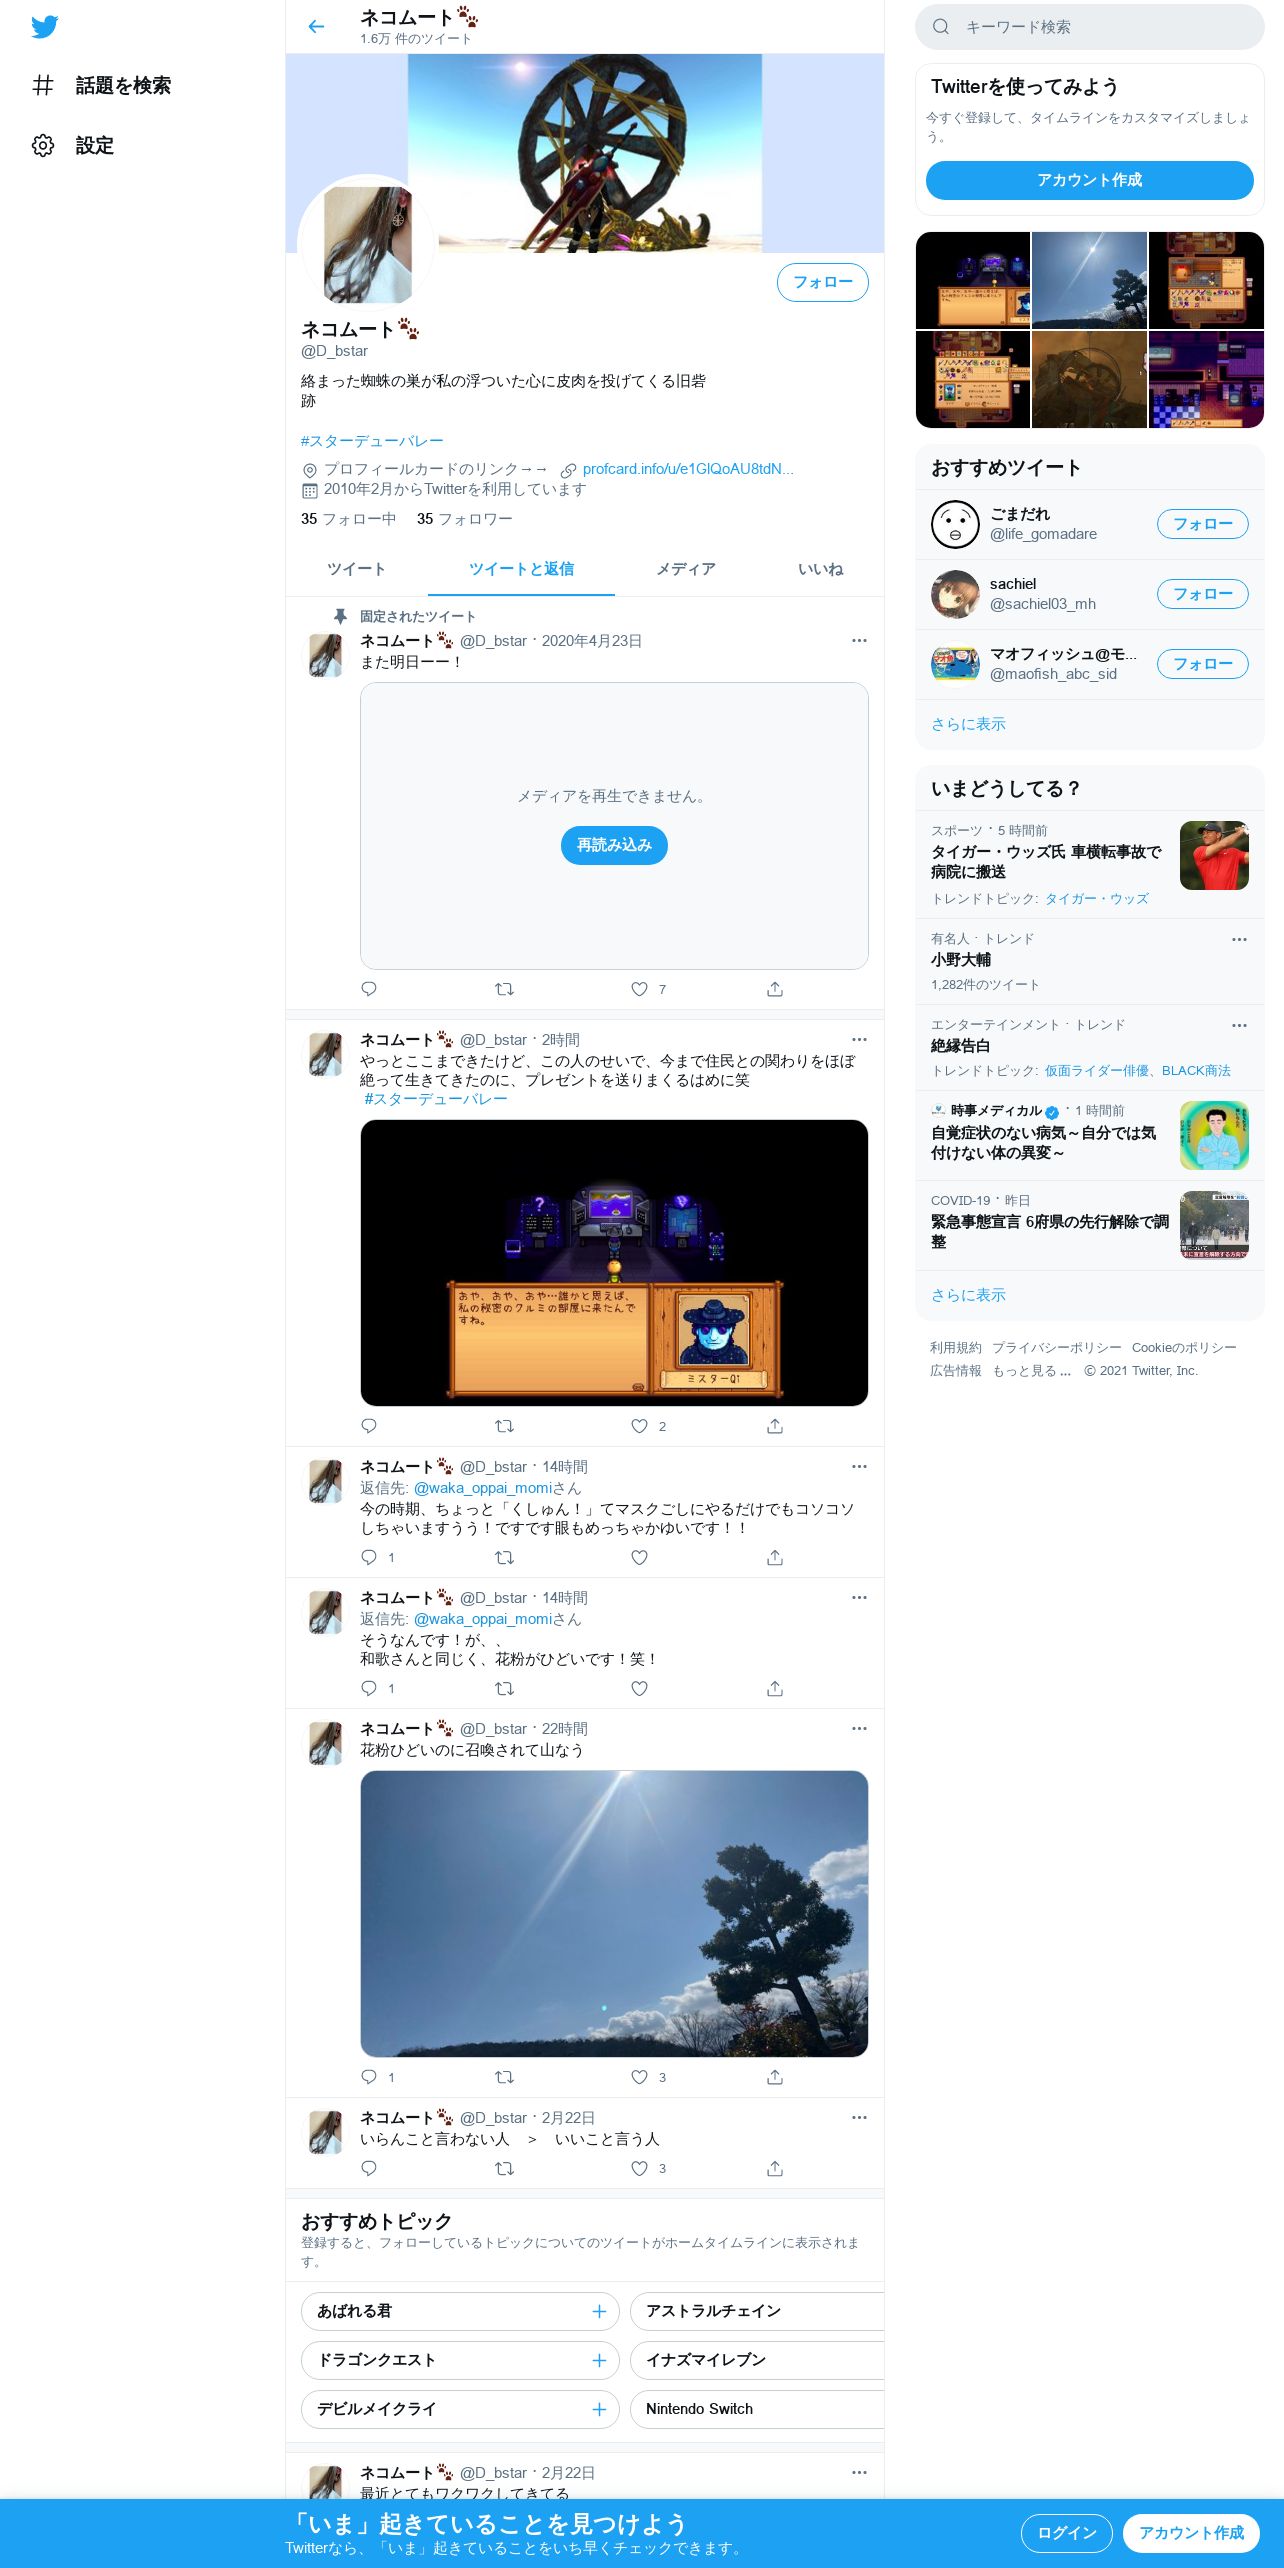This screenshot has height=2568, width=1284.
Task: Click the search magnifier icon
Action: point(941,27)
